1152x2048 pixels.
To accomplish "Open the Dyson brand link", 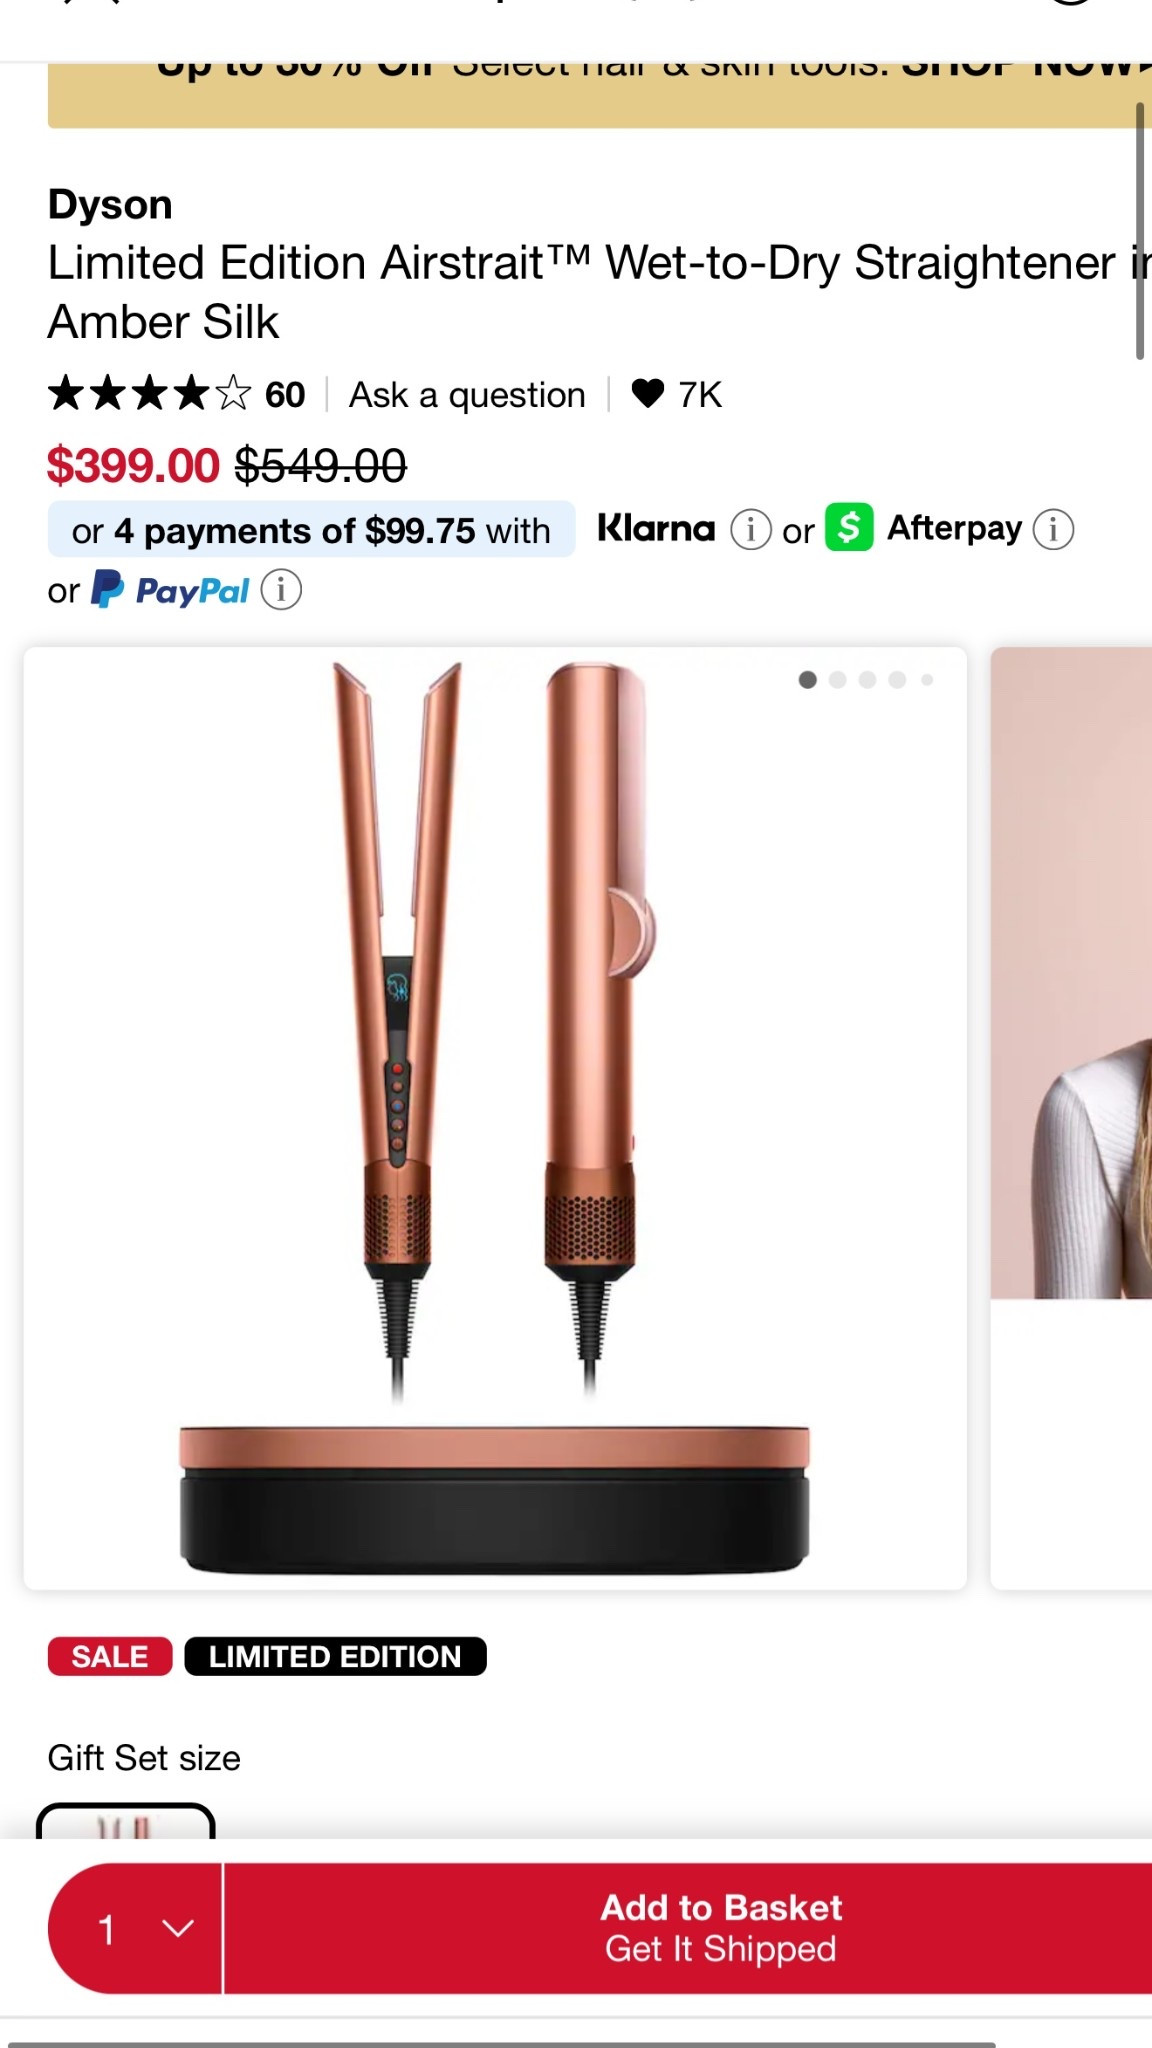I will [x=110, y=205].
